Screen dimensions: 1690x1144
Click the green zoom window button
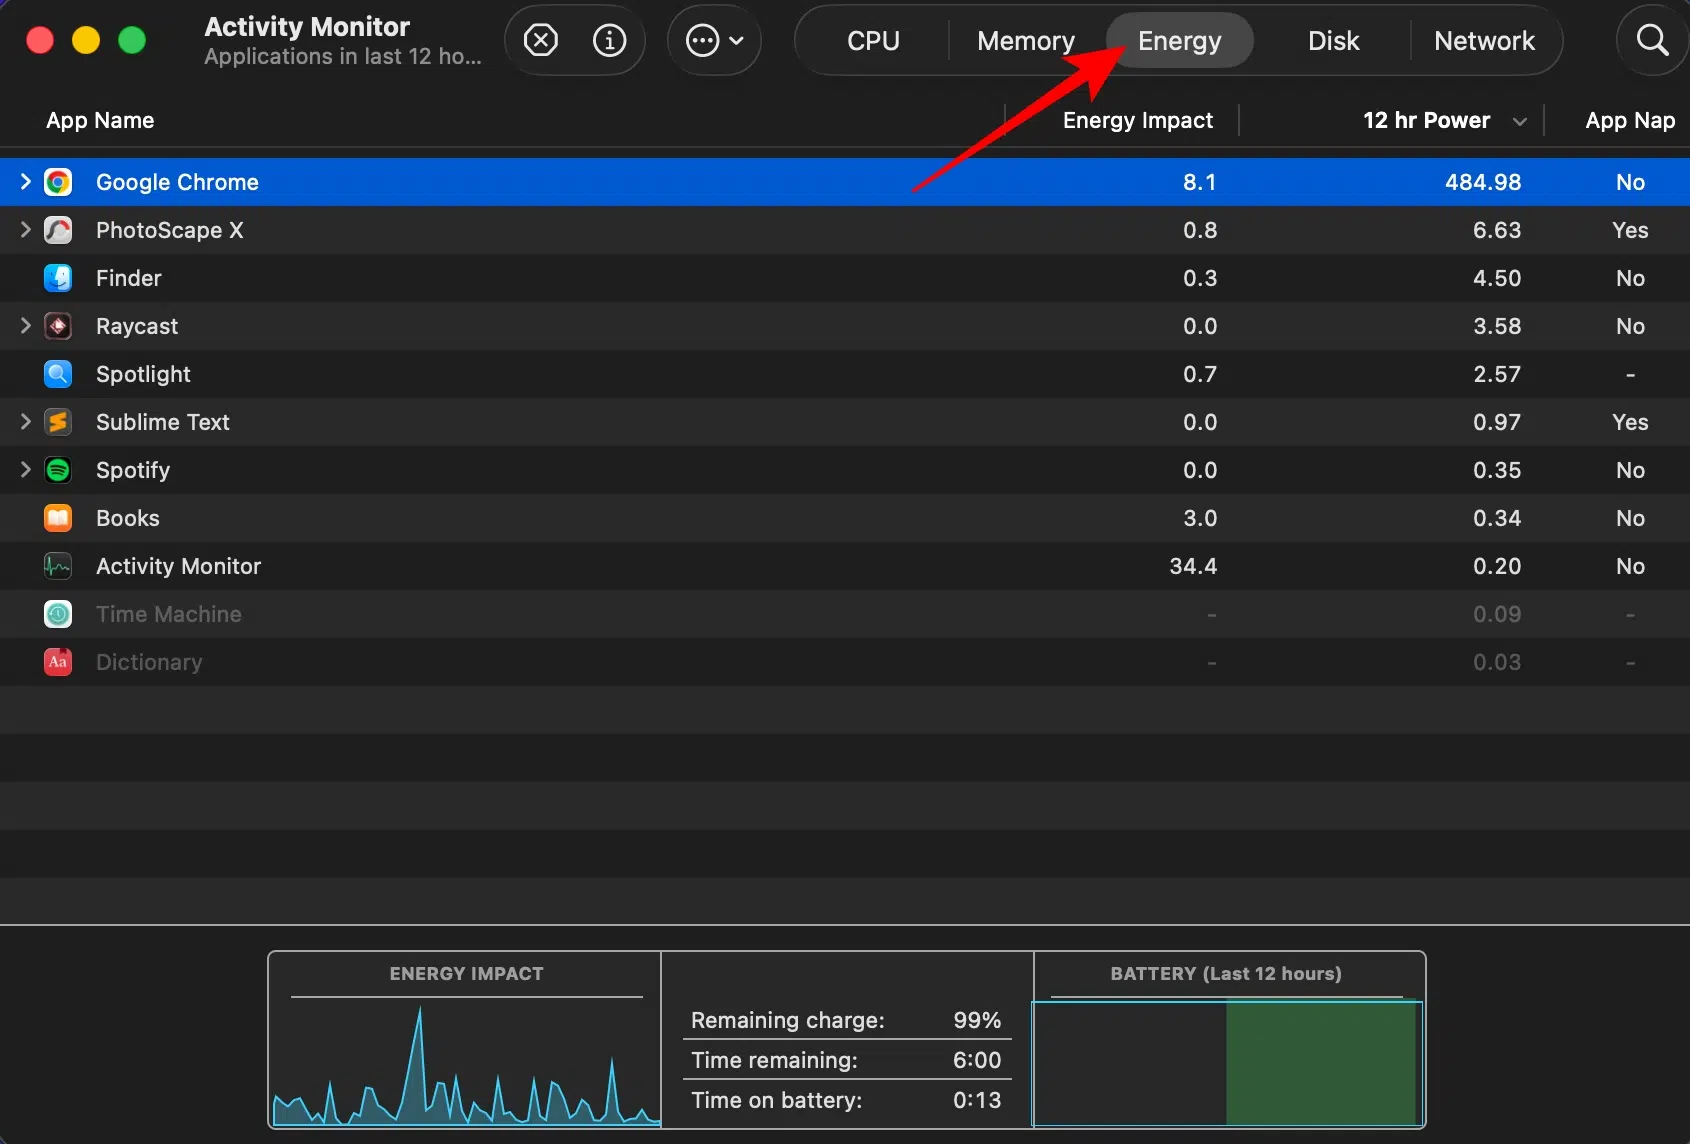pyautogui.click(x=132, y=40)
